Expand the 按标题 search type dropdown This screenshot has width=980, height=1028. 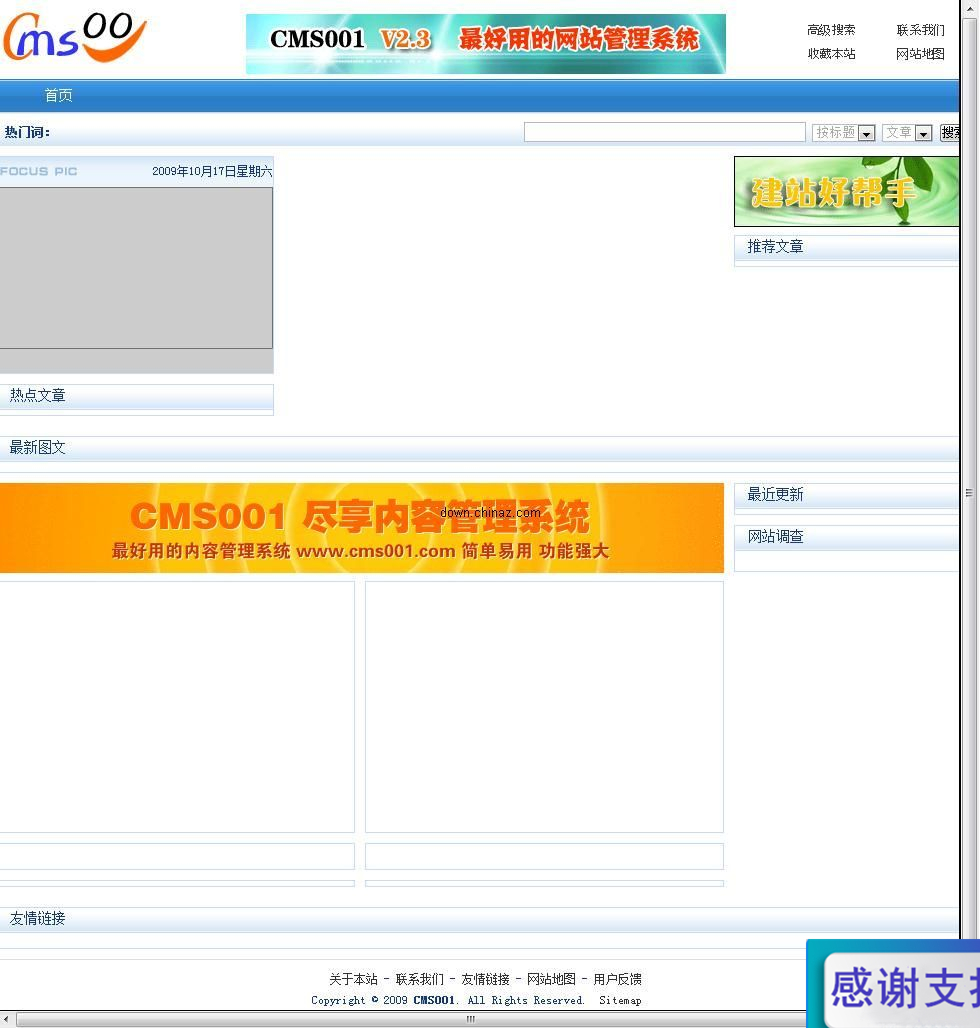tap(844, 132)
